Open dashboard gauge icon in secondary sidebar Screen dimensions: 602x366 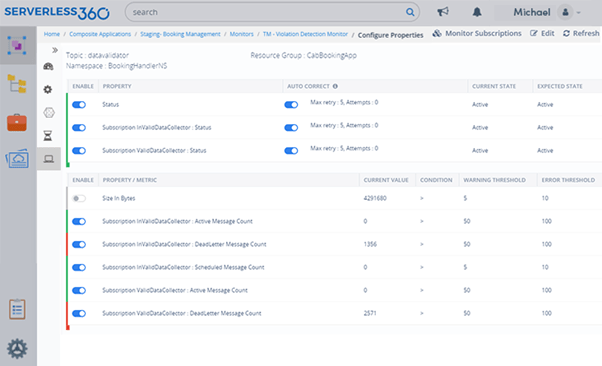pos(48,66)
